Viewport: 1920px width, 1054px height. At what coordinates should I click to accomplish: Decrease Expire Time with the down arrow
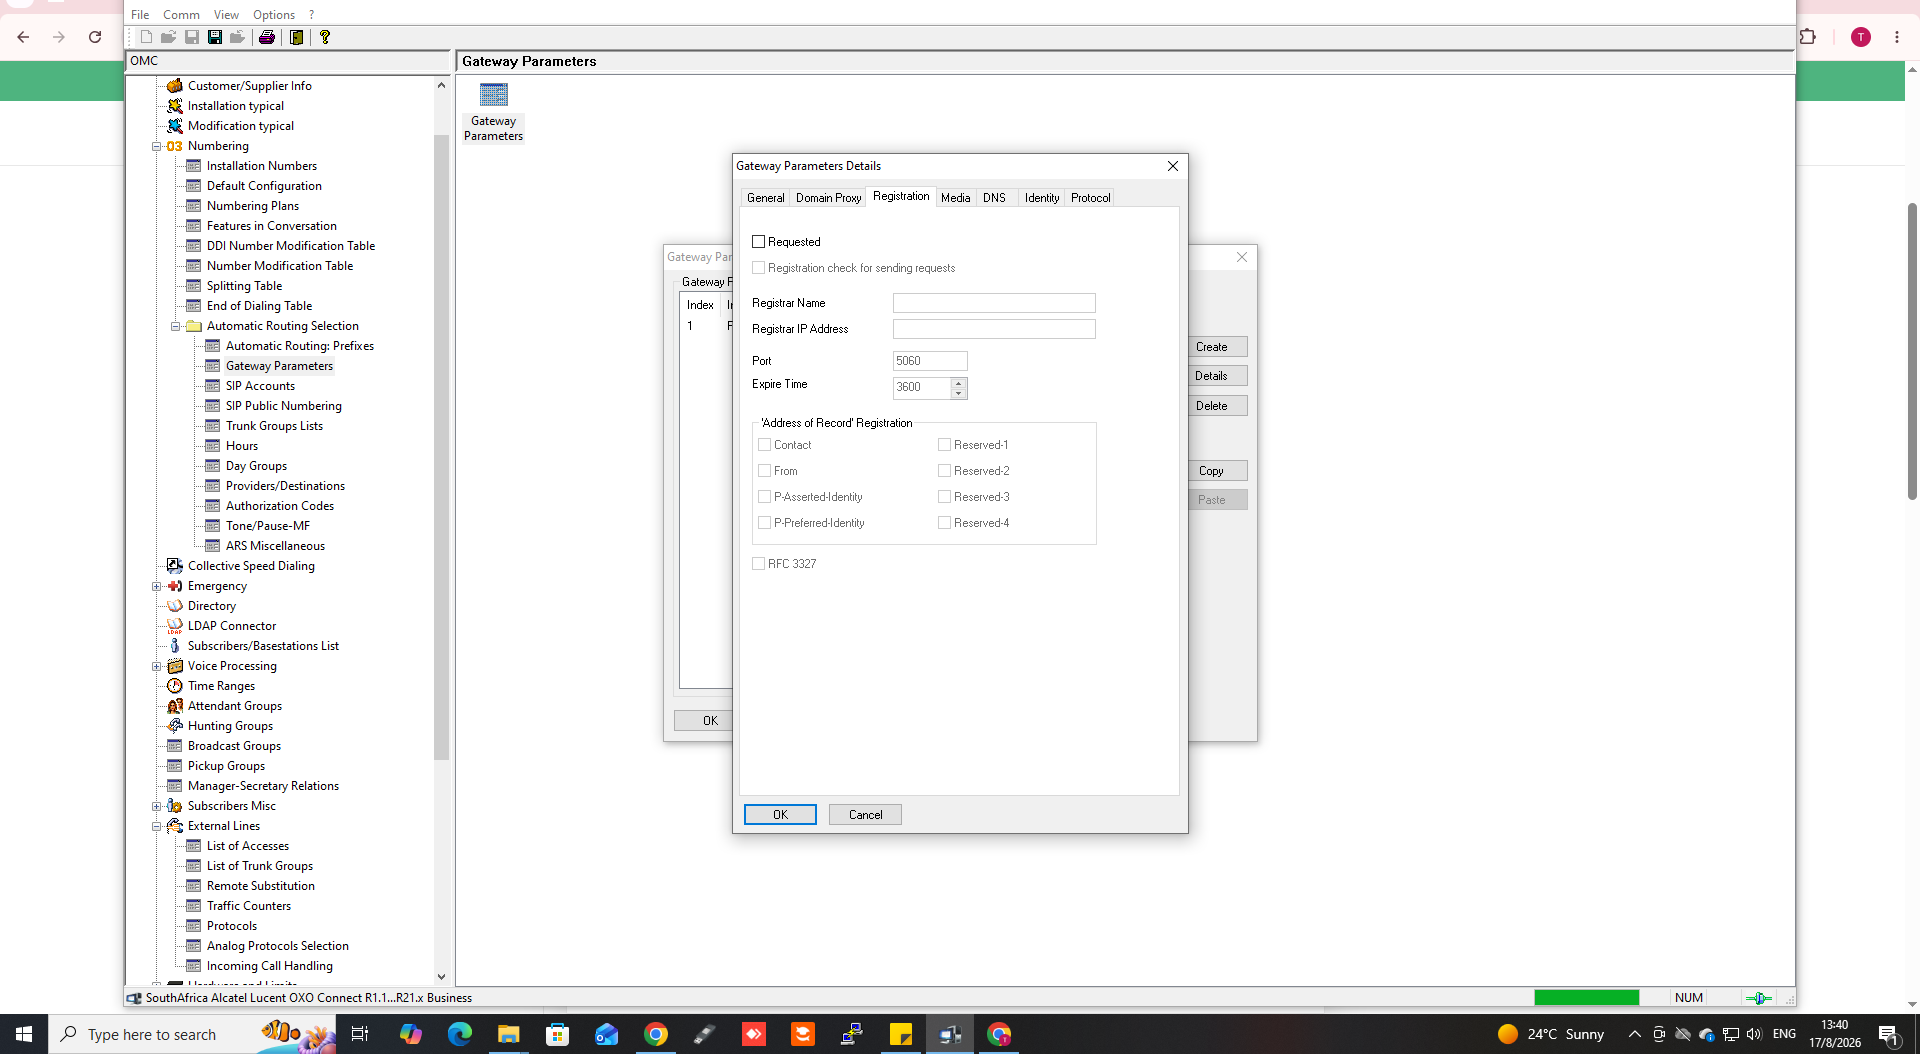coord(959,393)
